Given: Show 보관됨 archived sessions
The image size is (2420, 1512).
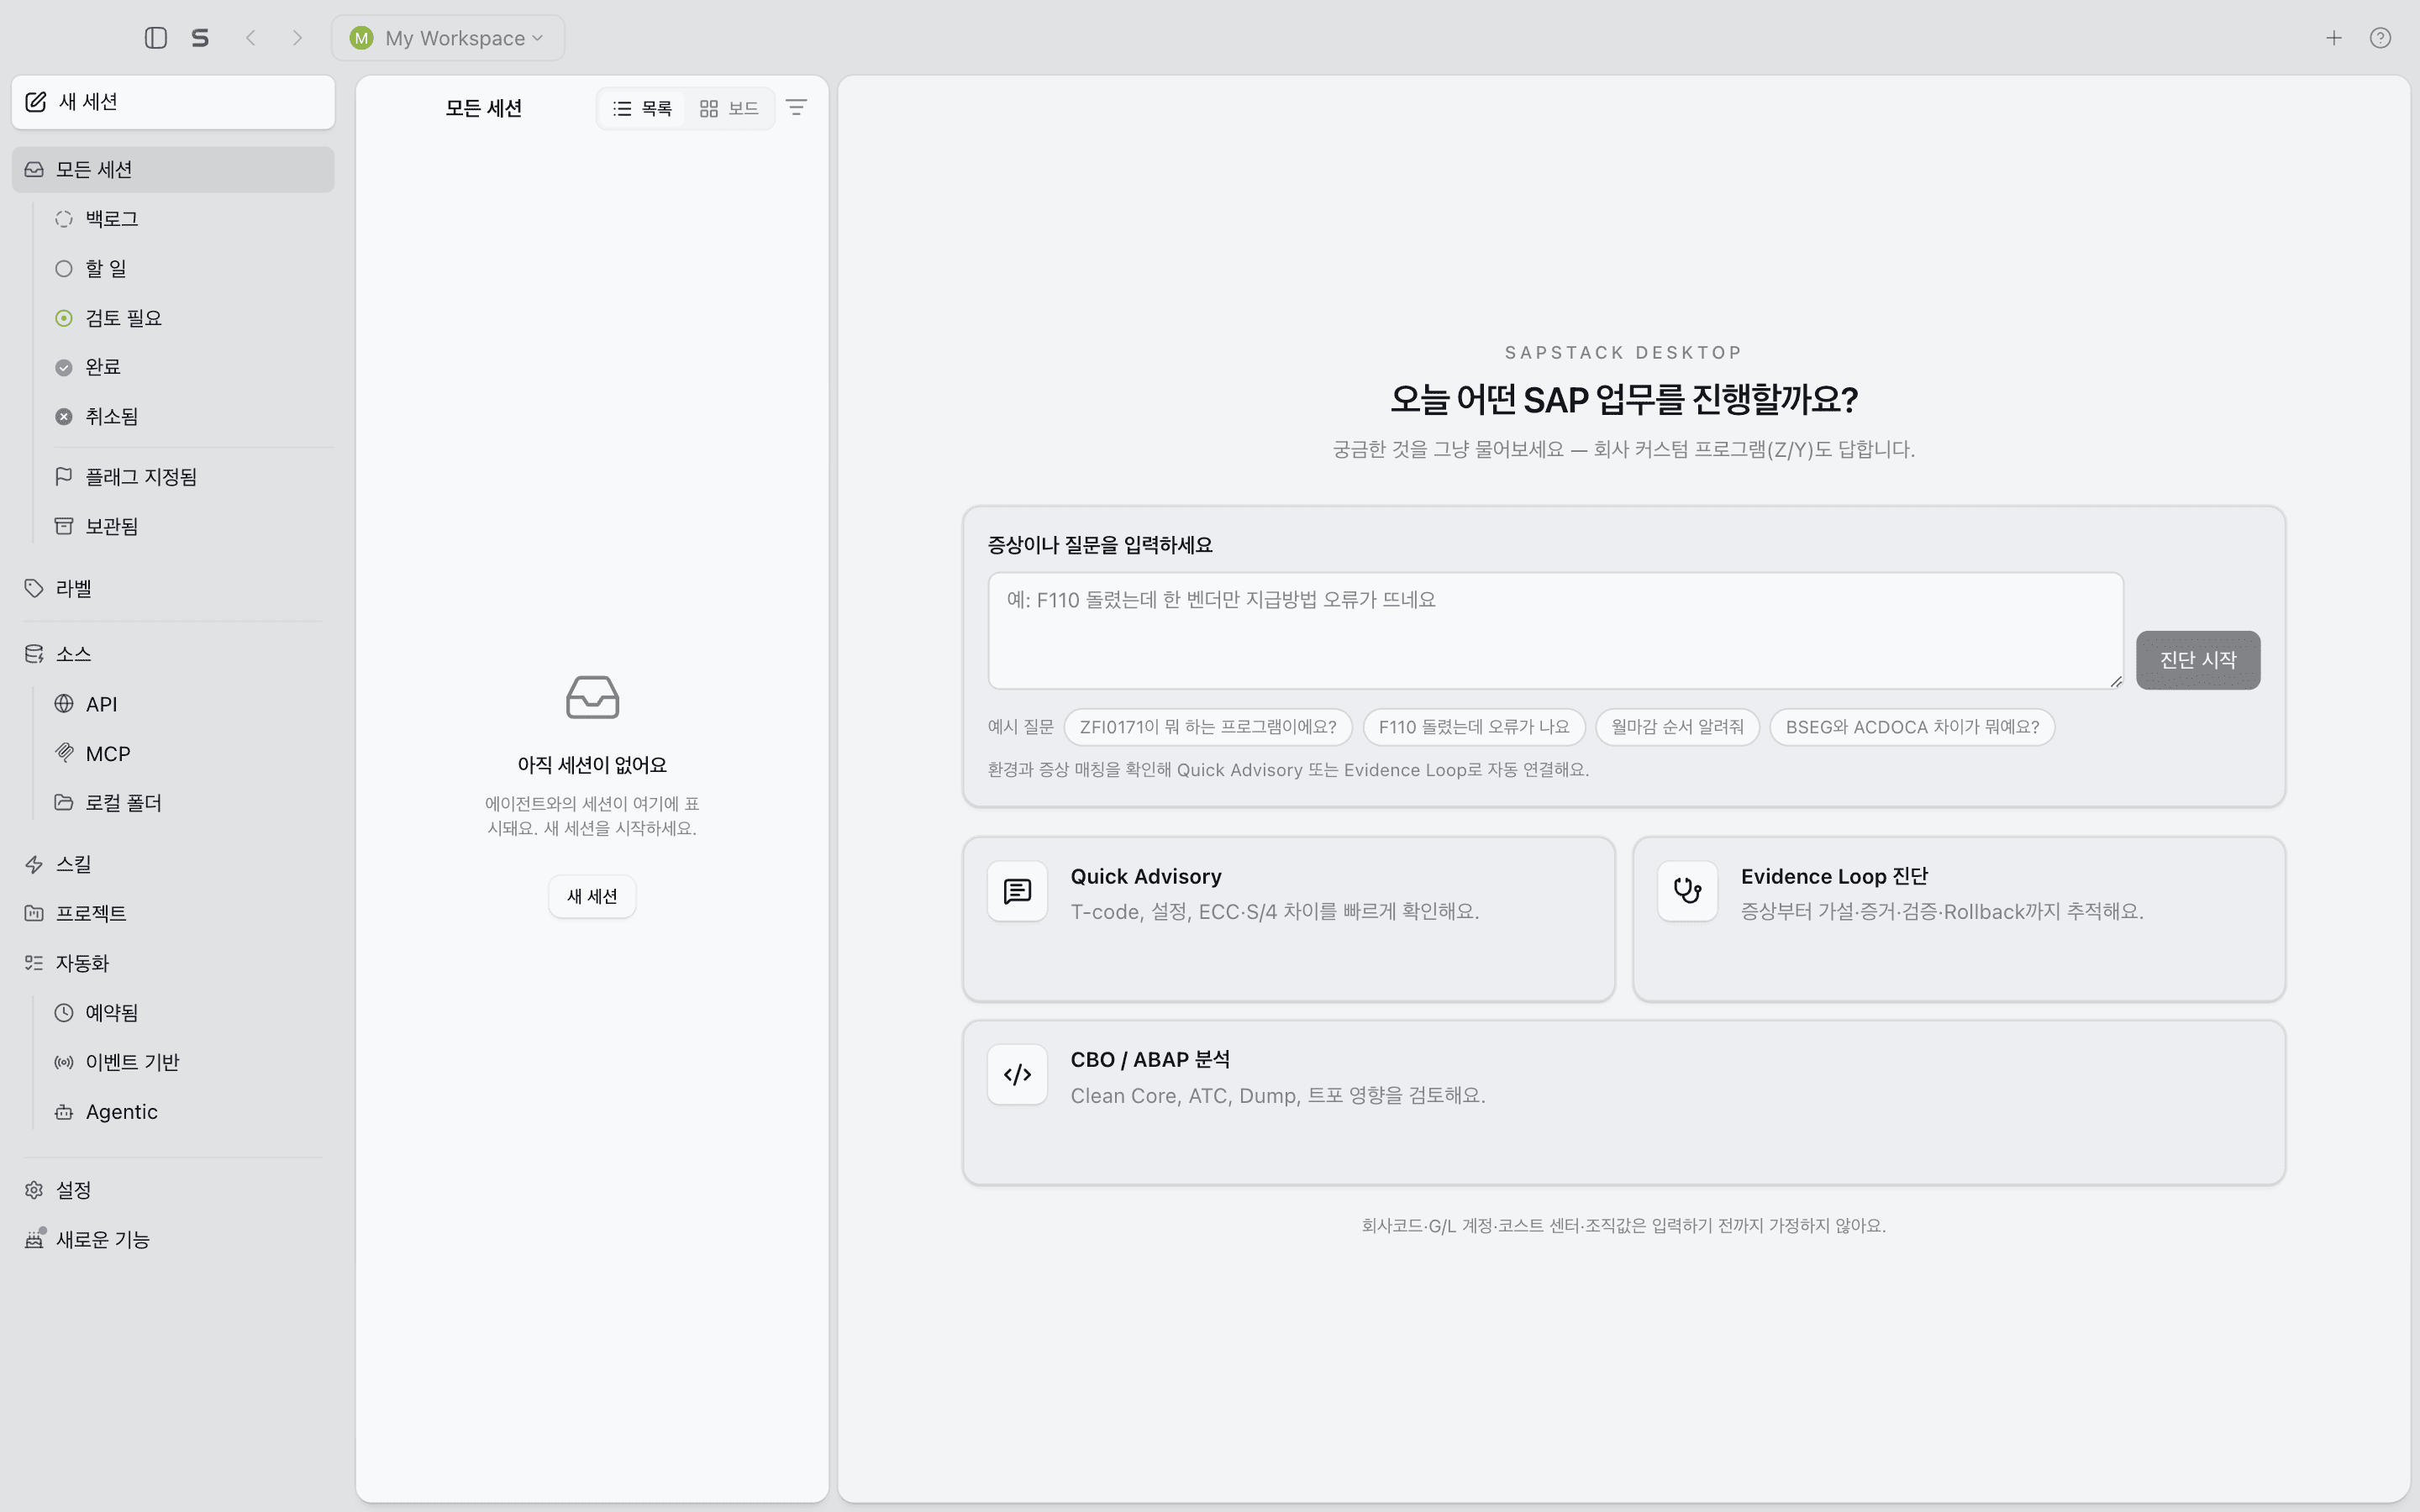Looking at the screenshot, I should pyautogui.click(x=190, y=526).
